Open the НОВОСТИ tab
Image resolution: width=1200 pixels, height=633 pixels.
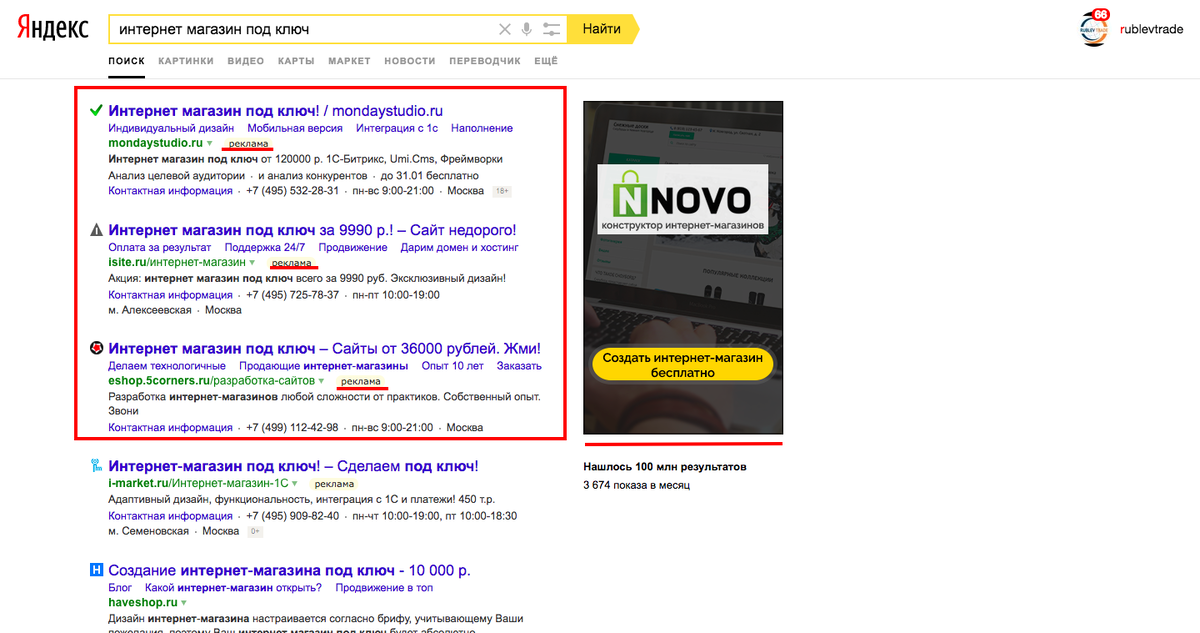(410, 61)
